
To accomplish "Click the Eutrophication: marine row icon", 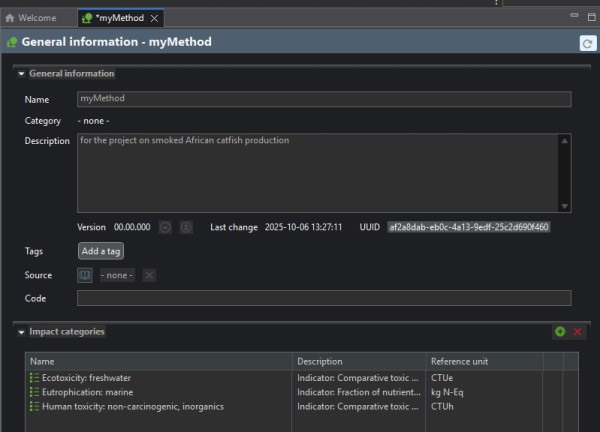I will click(x=35, y=392).
